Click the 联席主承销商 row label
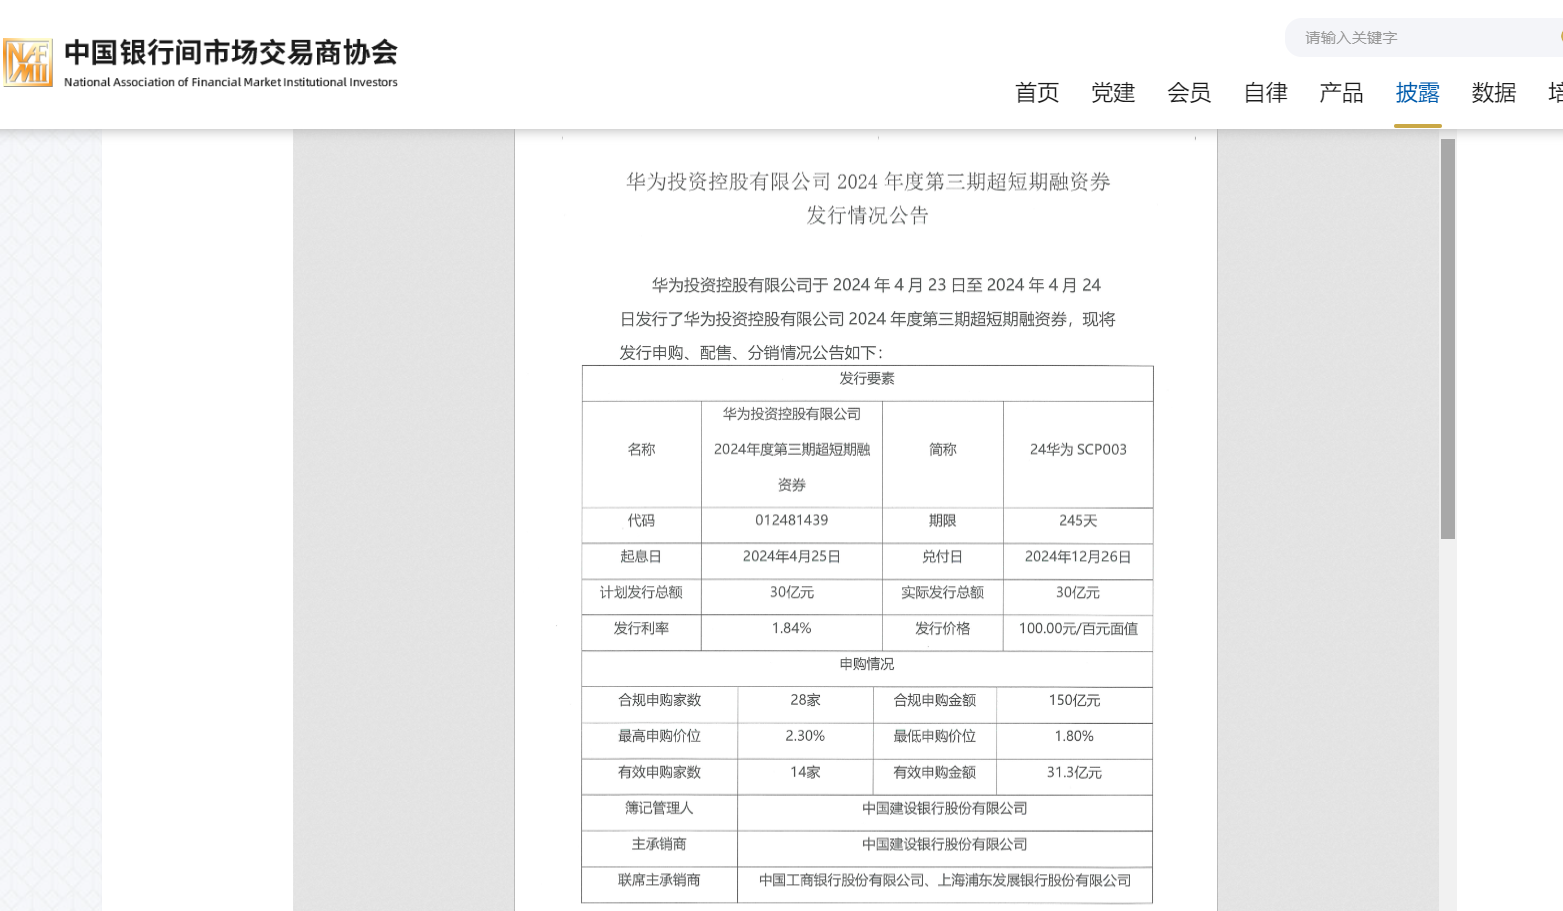1563x911 pixels. point(659,881)
